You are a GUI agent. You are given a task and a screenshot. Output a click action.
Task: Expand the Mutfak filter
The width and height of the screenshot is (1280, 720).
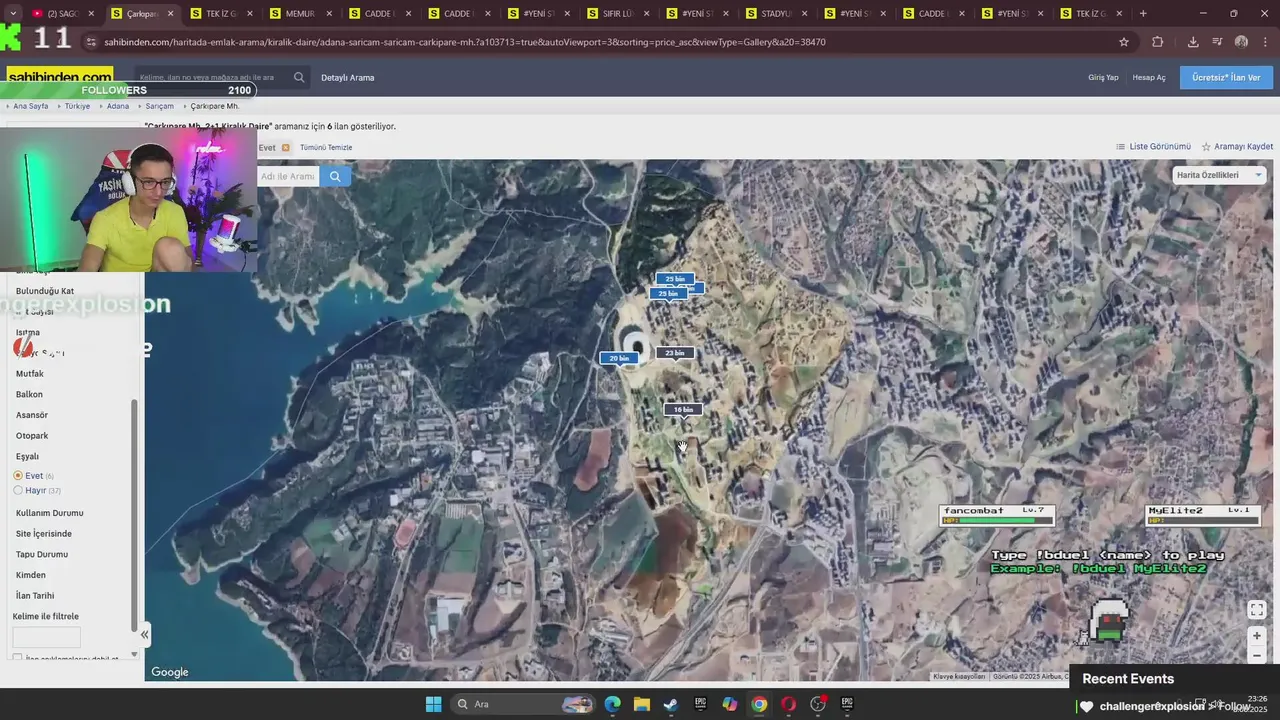click(x=30, y=374)
